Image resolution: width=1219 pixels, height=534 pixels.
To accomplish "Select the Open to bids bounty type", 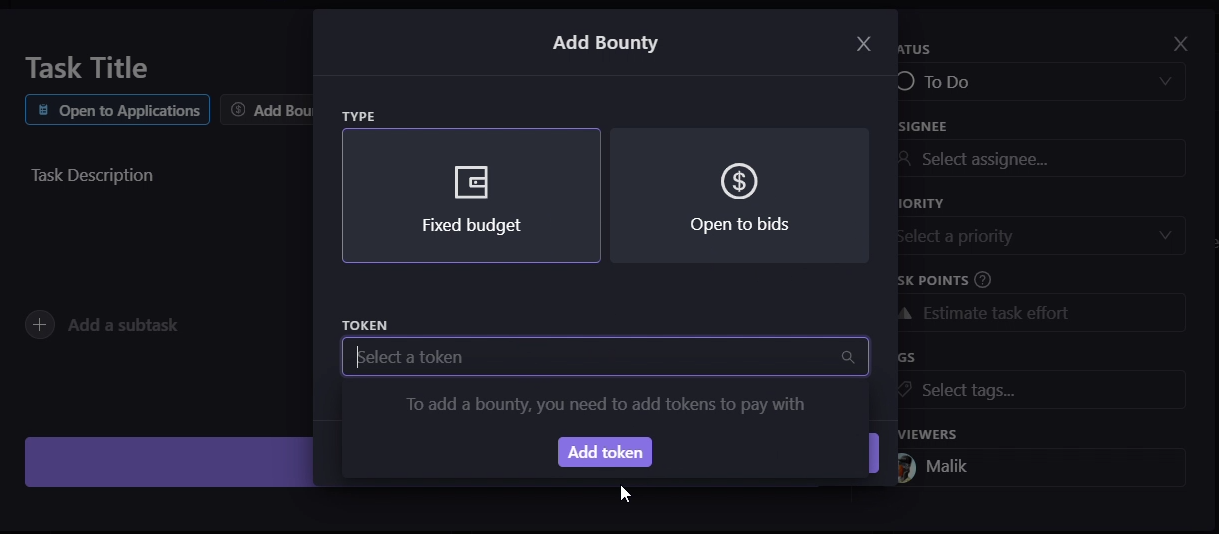I will 739,196.
